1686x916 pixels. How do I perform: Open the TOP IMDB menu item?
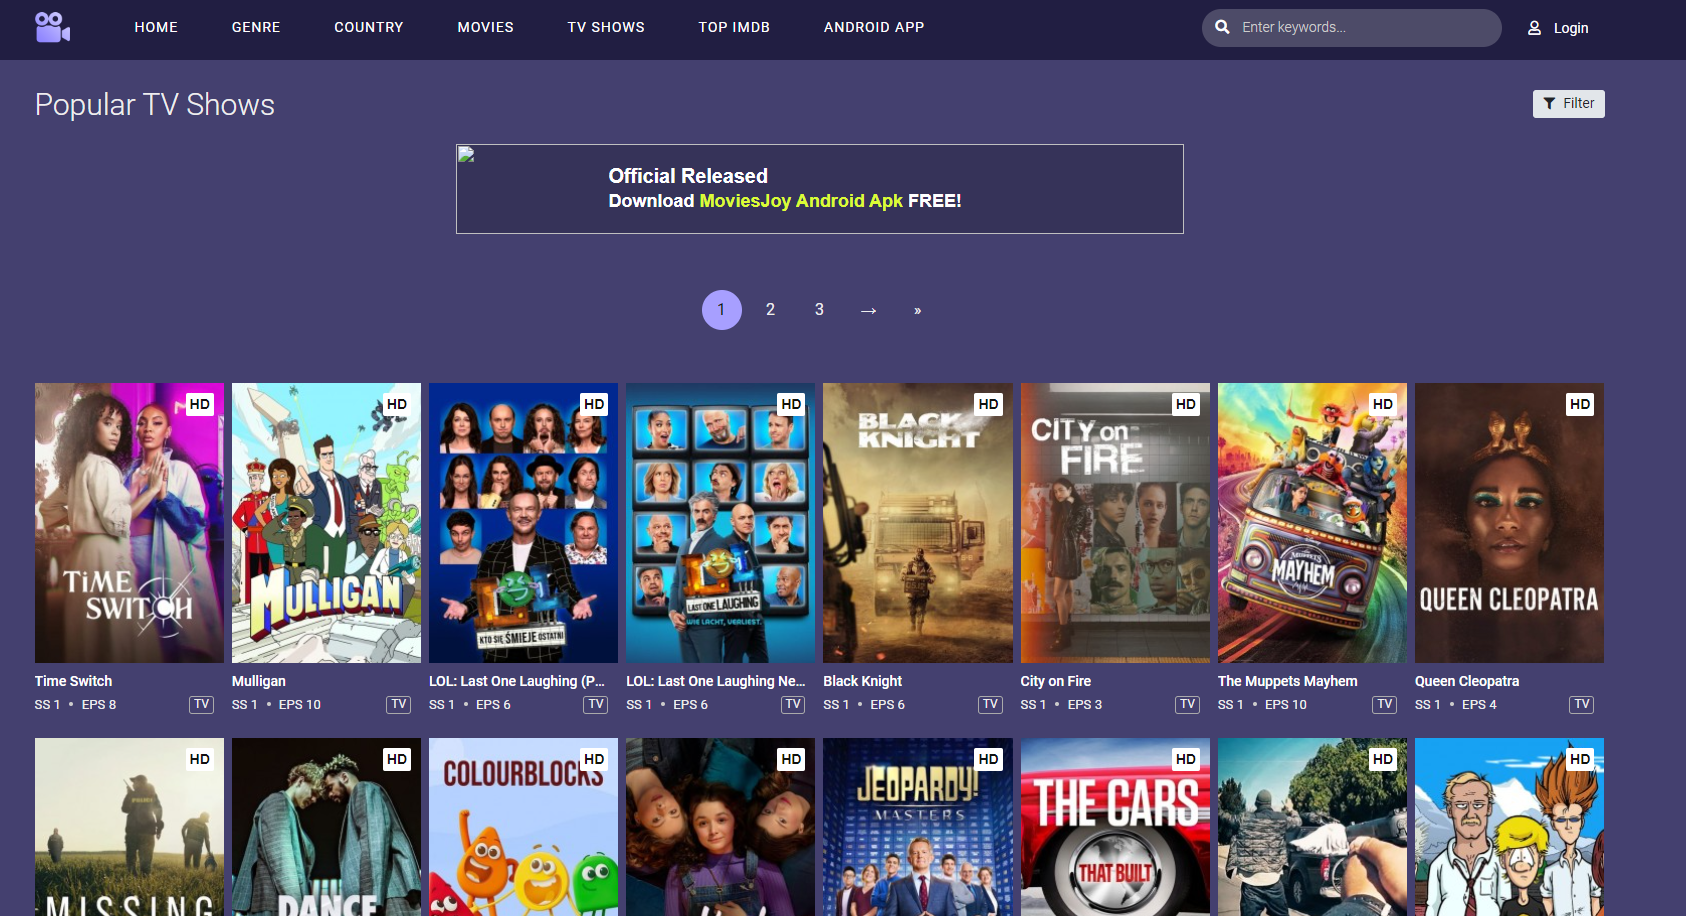(734, 27)
